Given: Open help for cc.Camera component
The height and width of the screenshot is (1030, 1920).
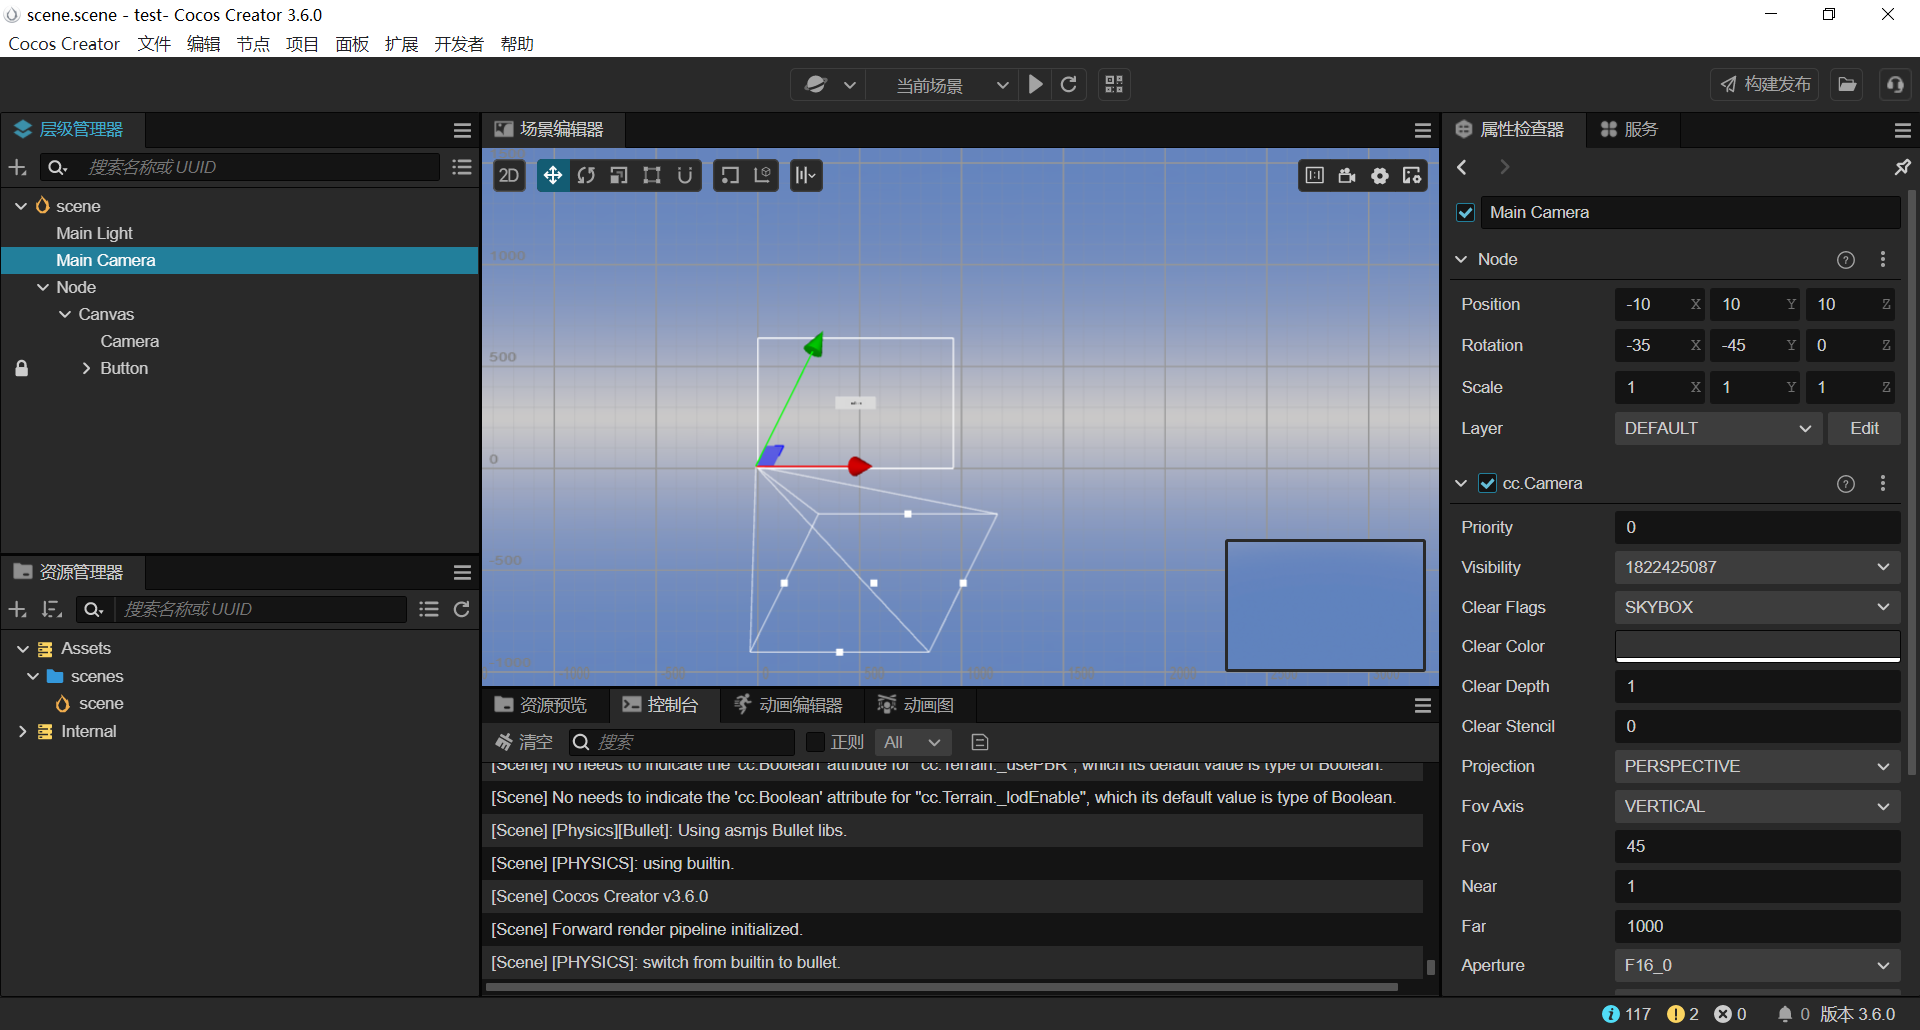Looking at the screenshot, I should pyautogui.click(x=1846, y=484).
